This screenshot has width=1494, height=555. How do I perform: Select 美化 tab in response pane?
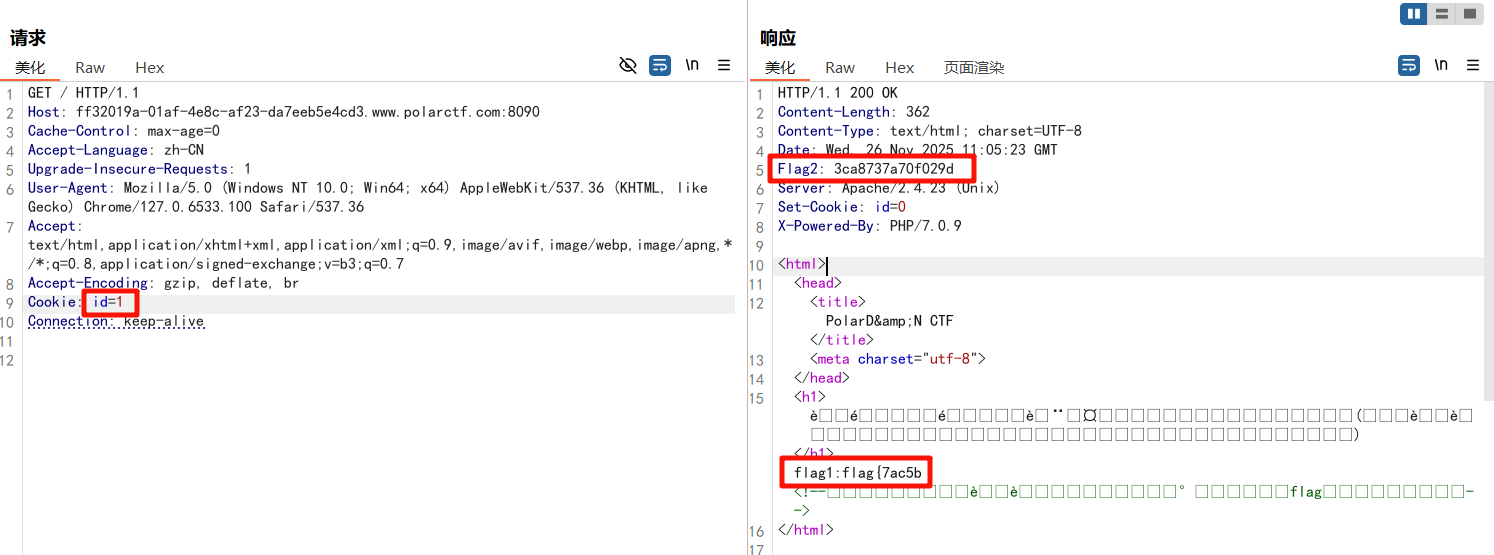[x=780, y=68]
